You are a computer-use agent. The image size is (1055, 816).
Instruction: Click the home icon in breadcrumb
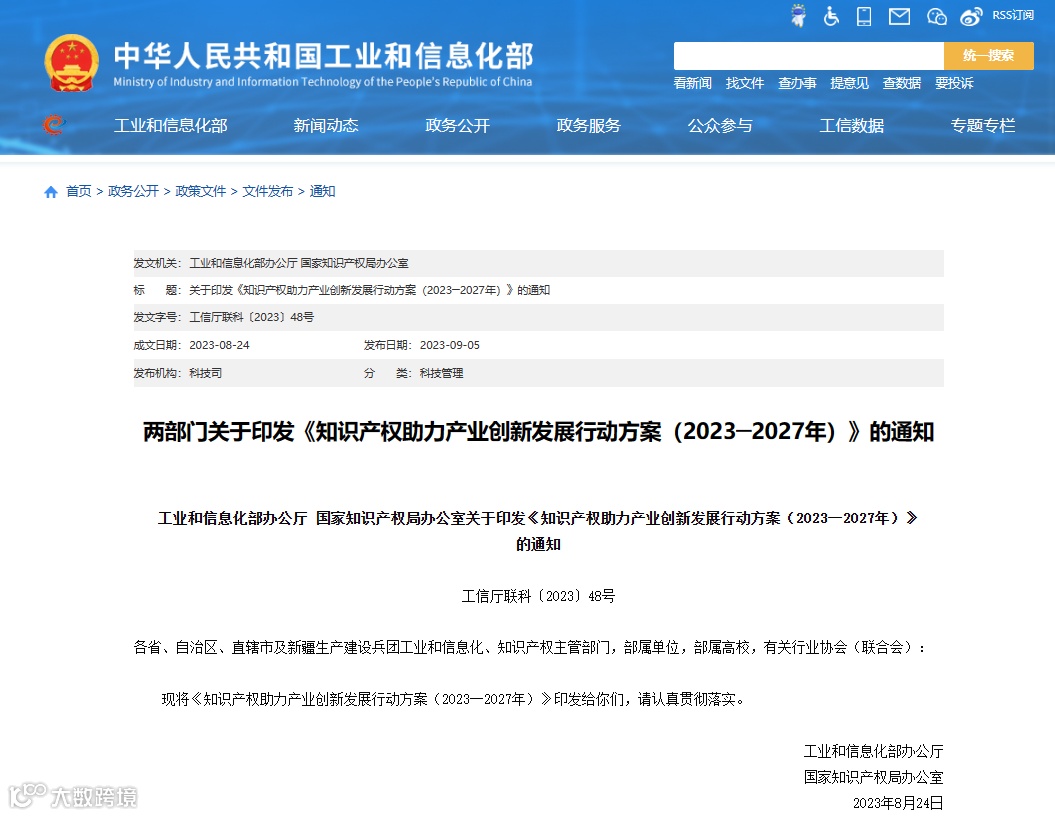click(x=50, y=192)
